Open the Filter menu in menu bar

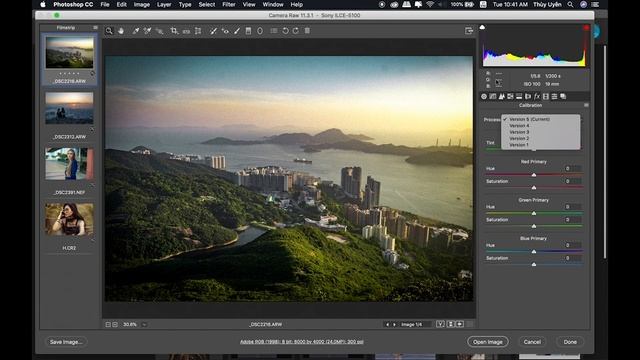(x=229, y=4)
